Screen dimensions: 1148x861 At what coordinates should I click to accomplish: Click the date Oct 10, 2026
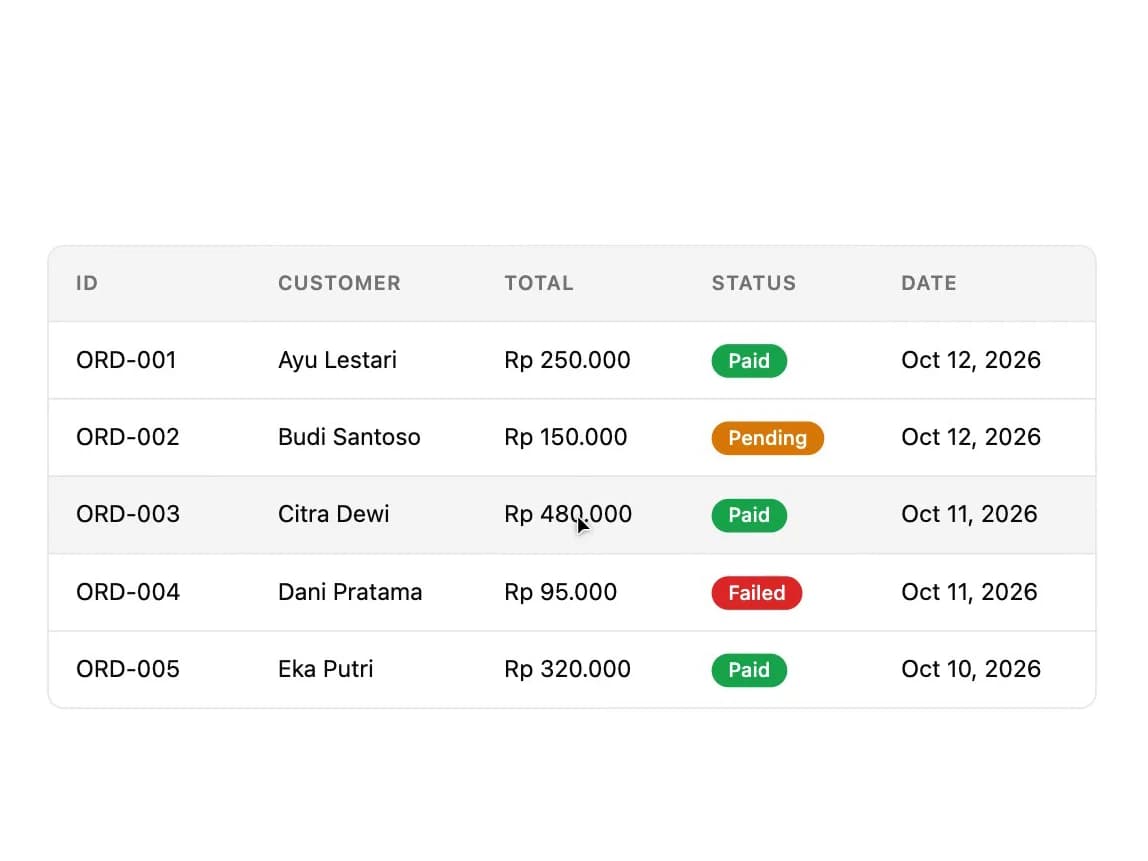click(971, 668)
